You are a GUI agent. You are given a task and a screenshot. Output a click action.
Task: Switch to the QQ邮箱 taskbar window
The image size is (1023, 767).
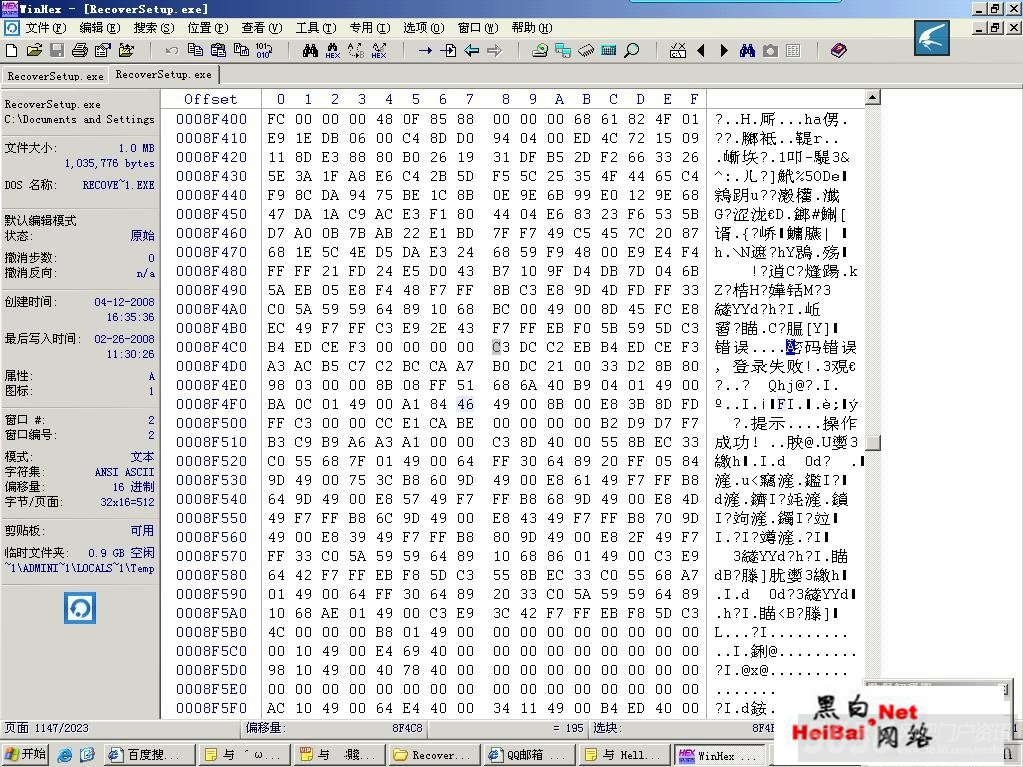(530, 755)
